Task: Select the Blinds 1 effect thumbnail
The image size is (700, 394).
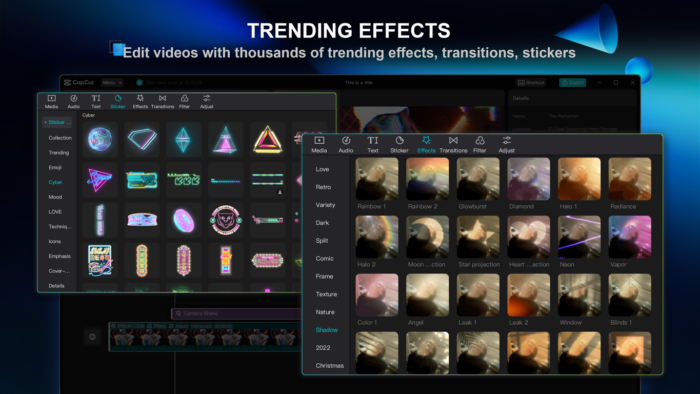Action: [x=630, y=295]
